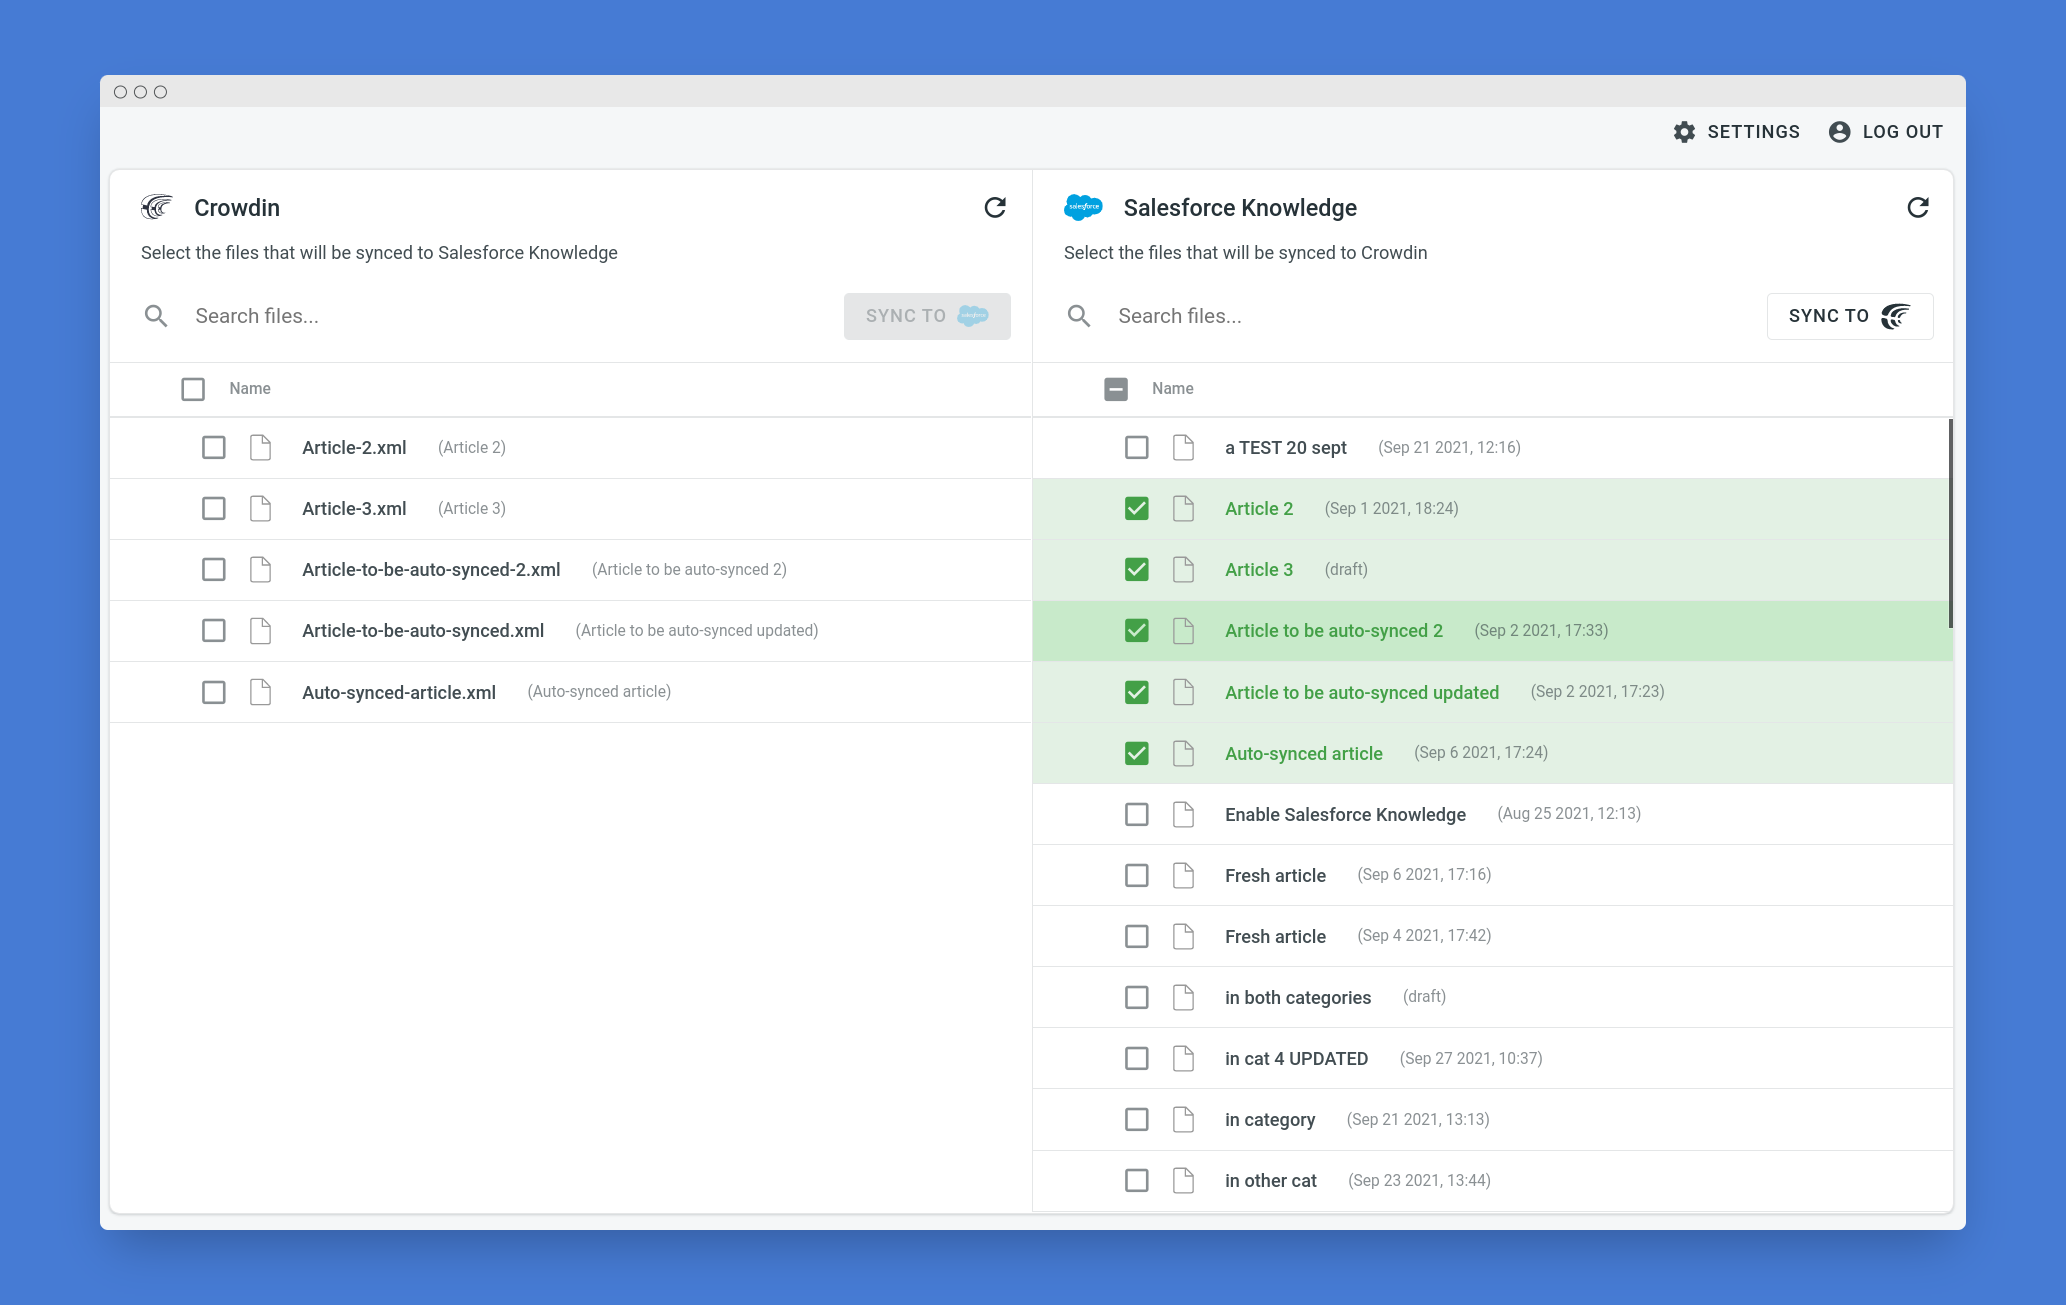Check the Enable Salesforce Knowledge checkbox
2066x1305 pixels.
[x=1136, y=814]
